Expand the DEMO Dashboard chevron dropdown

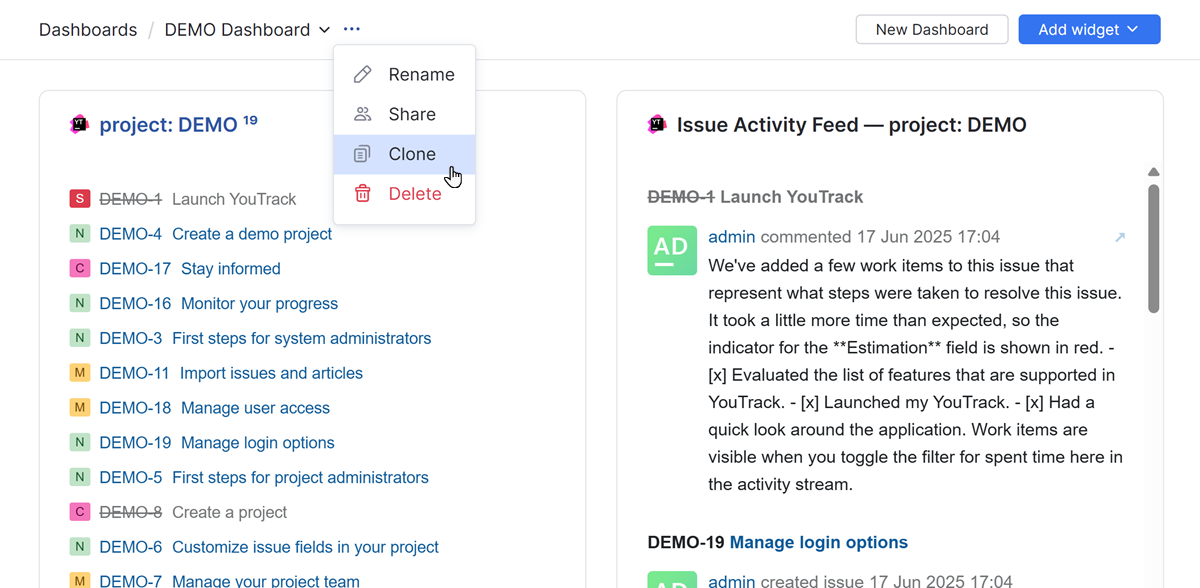(x=324, y=30)
